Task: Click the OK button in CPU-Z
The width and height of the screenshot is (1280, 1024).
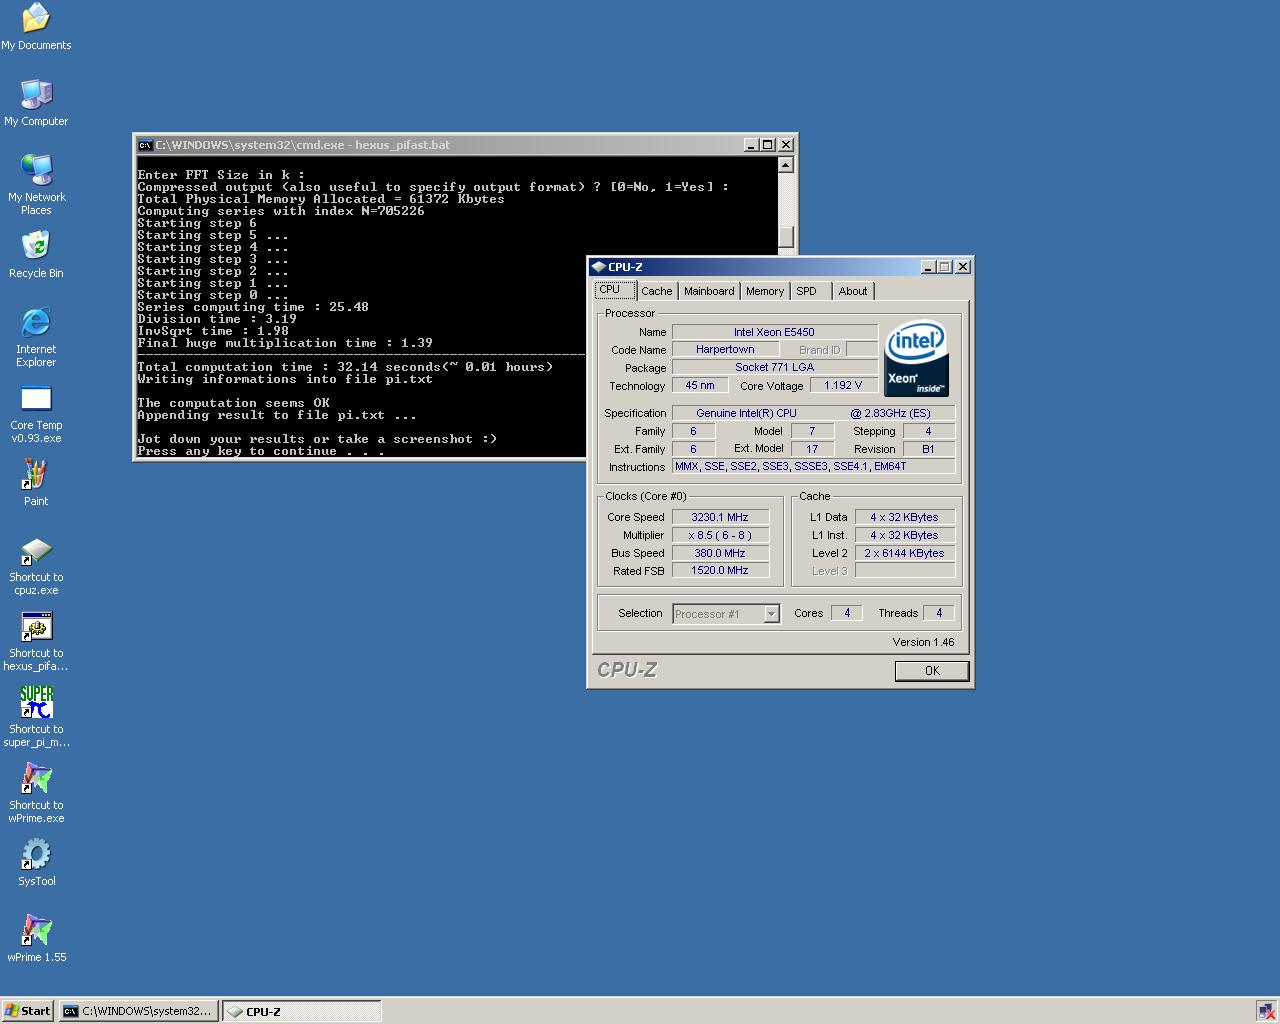Action: pos(932,671)
